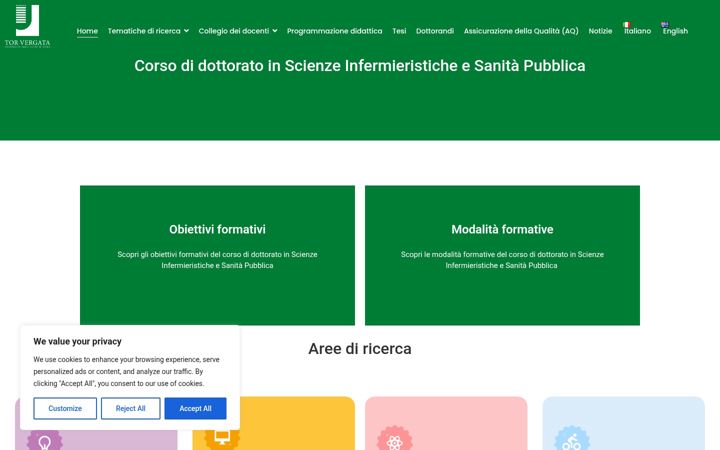The image size is (720, 450).
Task: Open the Home menu item
Action: 87,31
